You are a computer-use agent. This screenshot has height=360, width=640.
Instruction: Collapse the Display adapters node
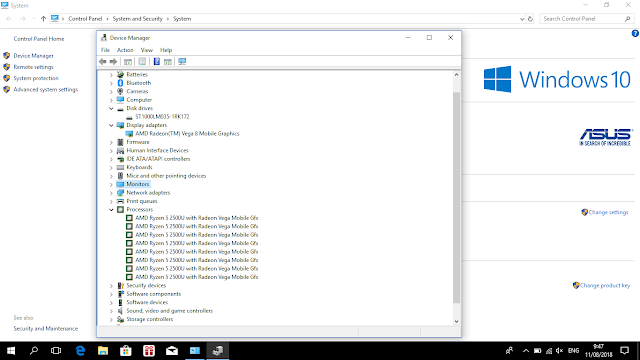(x=111, y=125)
